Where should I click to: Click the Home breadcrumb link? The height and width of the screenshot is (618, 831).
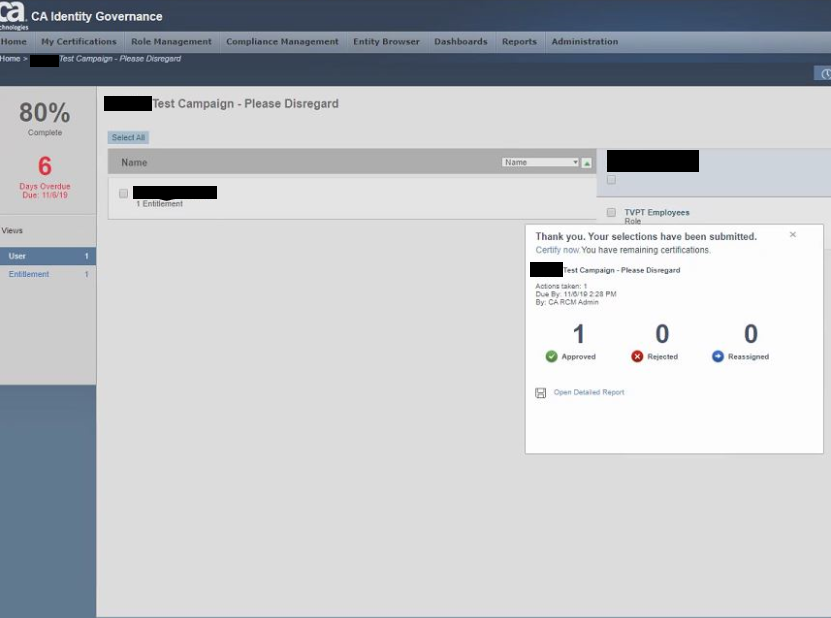10,59
